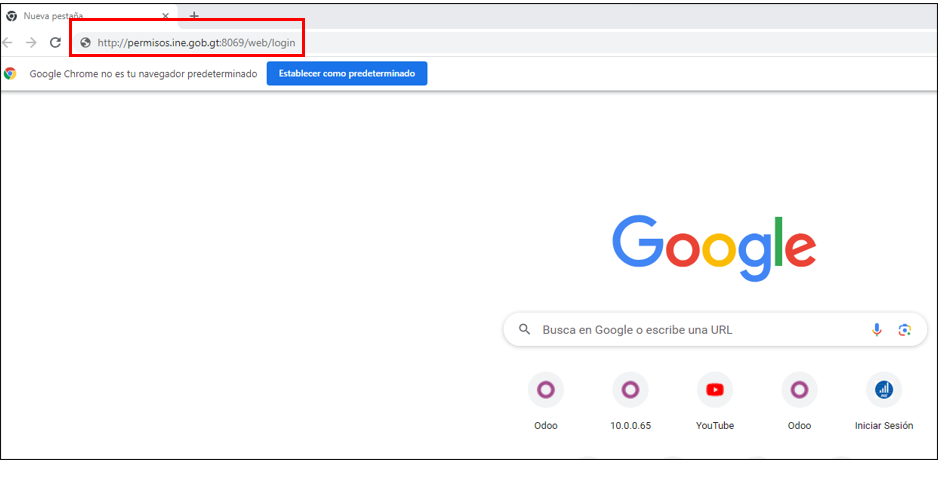940x498 pixels.
Task: Open a new tab with plus button
Action: 194,16
